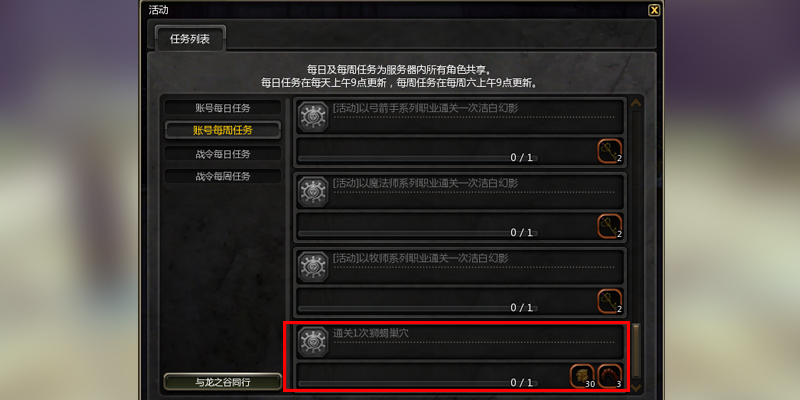Click the key reward icon of mage quest

(x=610, y=226)
